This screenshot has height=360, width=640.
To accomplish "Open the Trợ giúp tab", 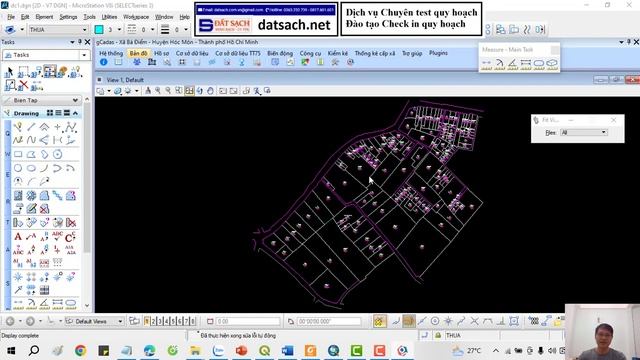I will 412,53.
